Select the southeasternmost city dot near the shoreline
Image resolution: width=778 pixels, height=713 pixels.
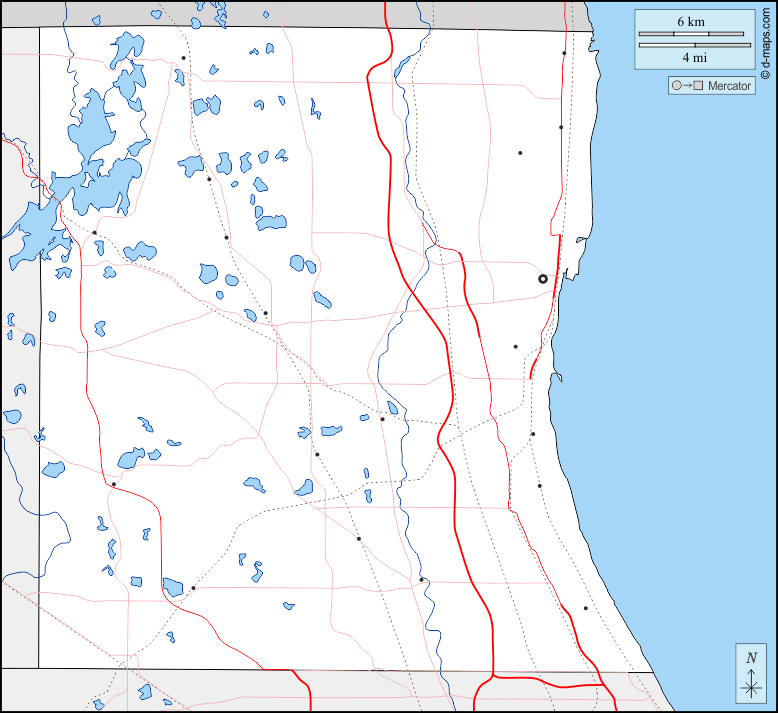pos(586,608)
